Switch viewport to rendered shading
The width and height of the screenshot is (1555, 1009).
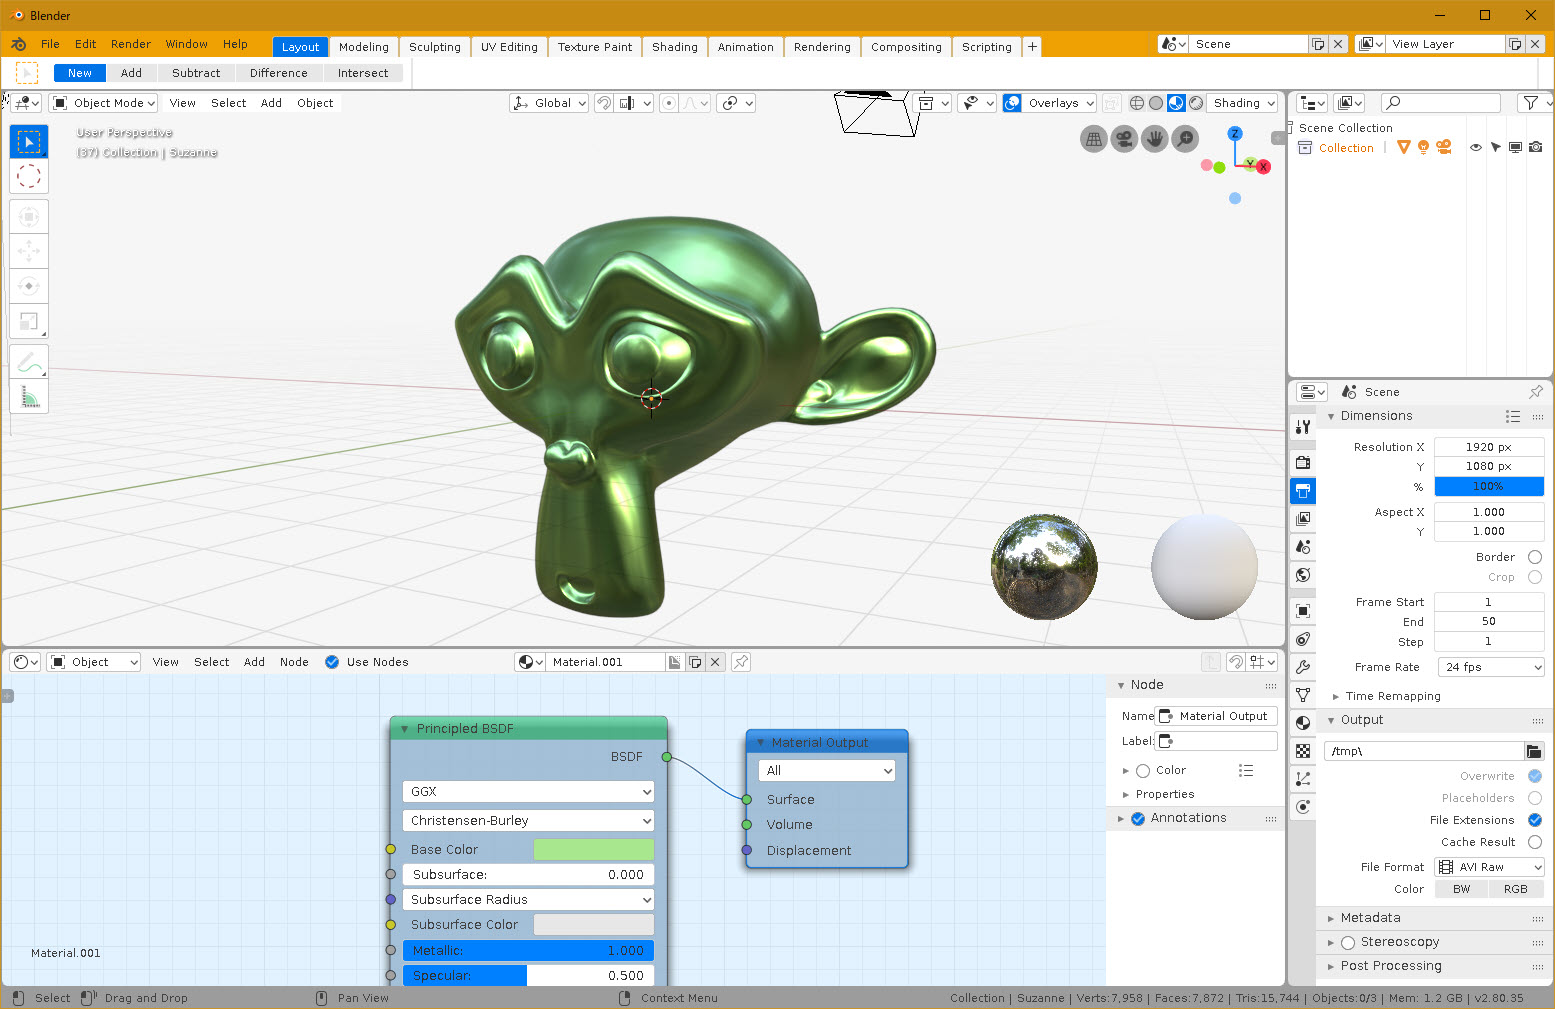point(1196,103)
